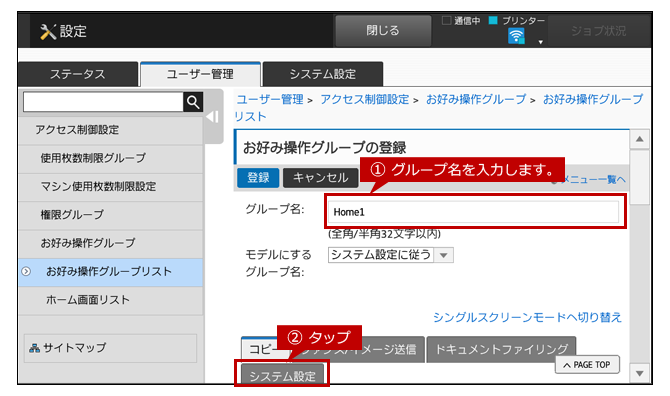This screenshot has width=670, height=396.
Task: Click the circled arrow beside お好み操作グループリスト
Action: (x=26, y=272)
